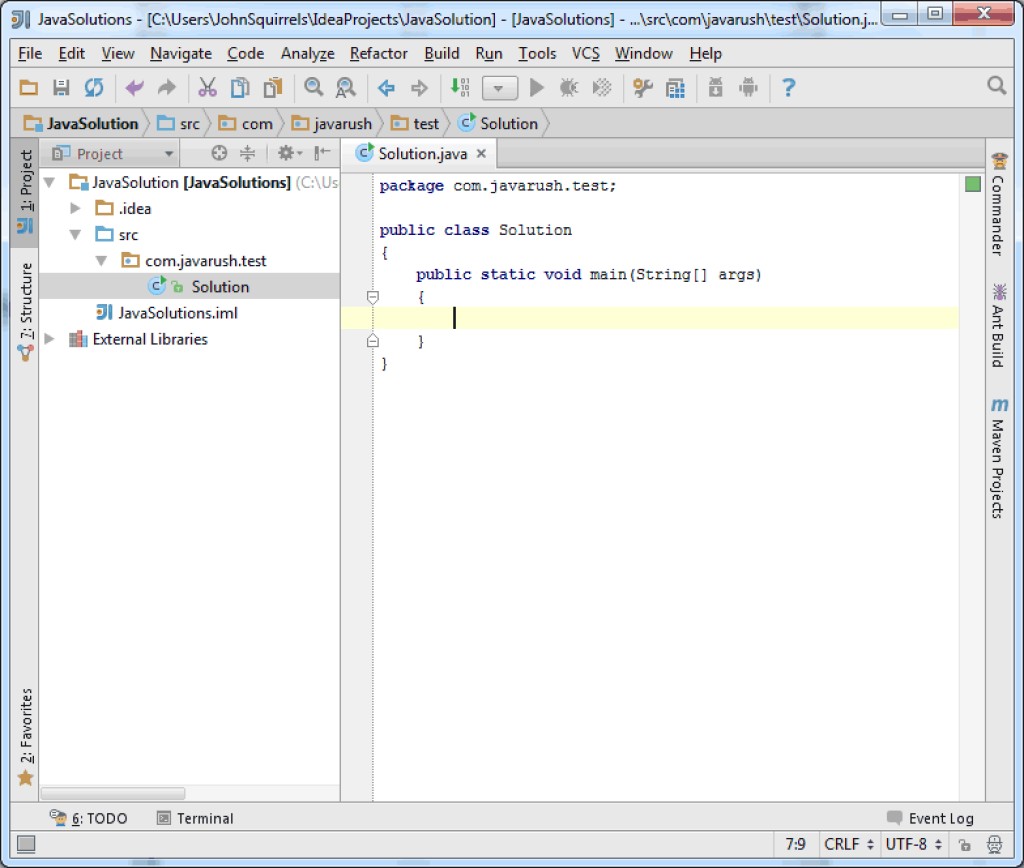The height and width of the screenshot is (868, 1024).
Task: Open the Refactor menu
Action: point(378,53)
